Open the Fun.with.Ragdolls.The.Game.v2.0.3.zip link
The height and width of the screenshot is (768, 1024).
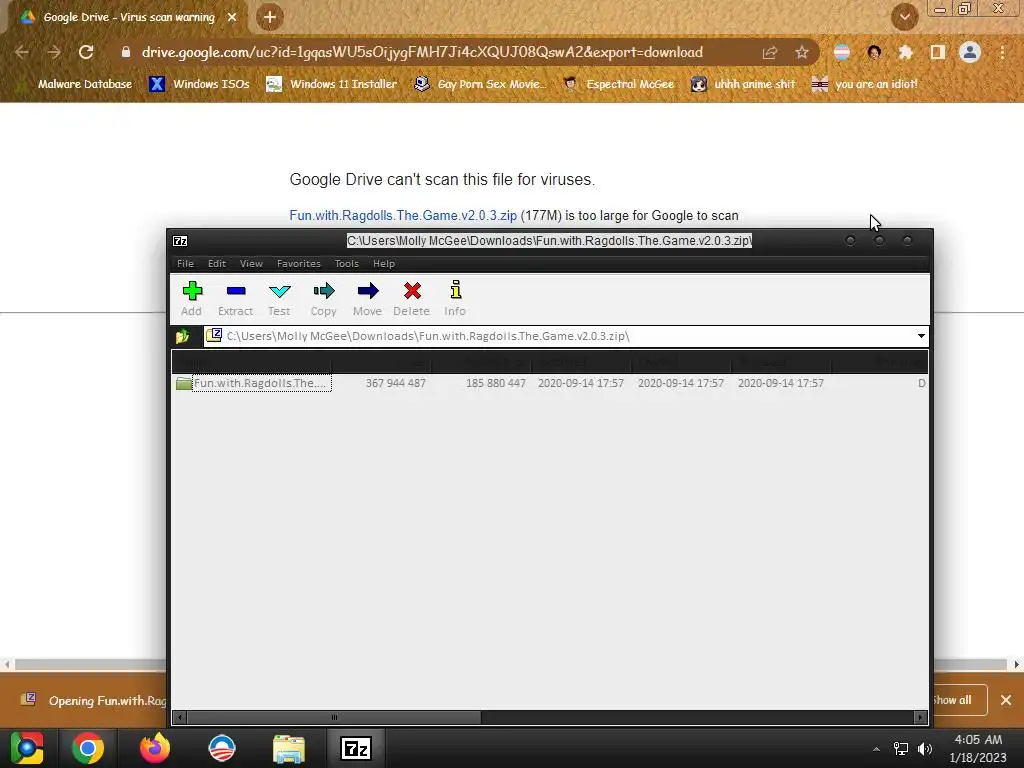(x=403, y=216)
